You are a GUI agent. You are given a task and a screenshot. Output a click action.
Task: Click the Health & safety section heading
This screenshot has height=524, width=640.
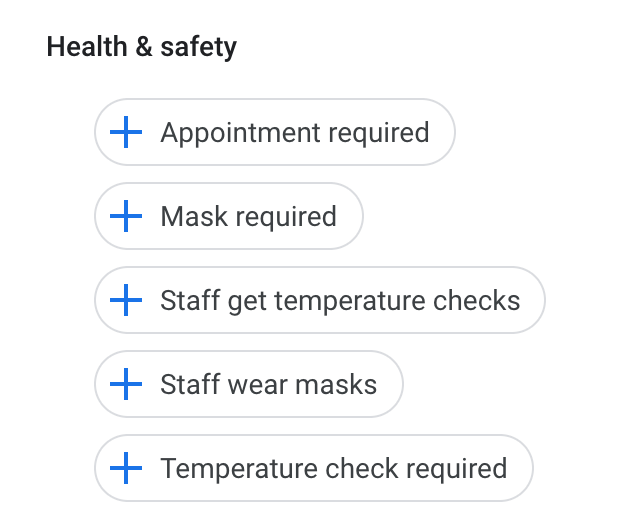coord(142,47)
